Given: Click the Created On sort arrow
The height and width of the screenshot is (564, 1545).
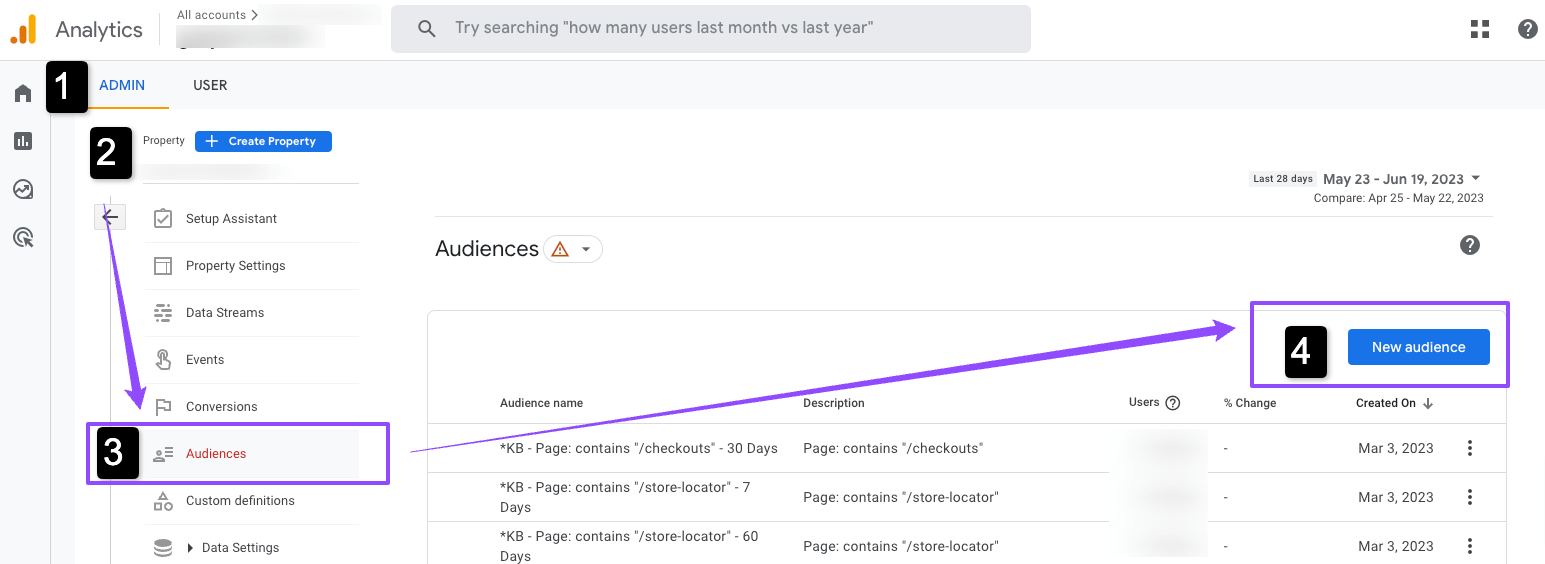Looking at the screenshot, I should pos(1428,404).
